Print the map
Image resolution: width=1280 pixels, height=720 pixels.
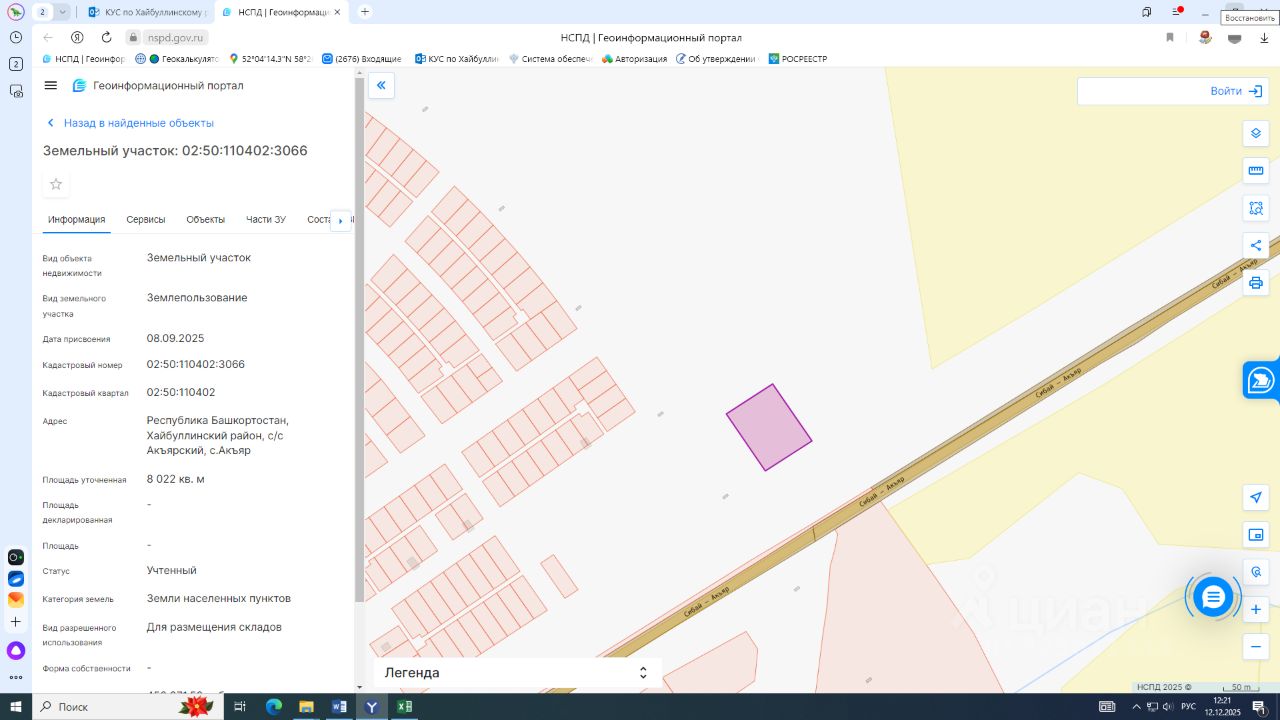tap(1256, 282)
